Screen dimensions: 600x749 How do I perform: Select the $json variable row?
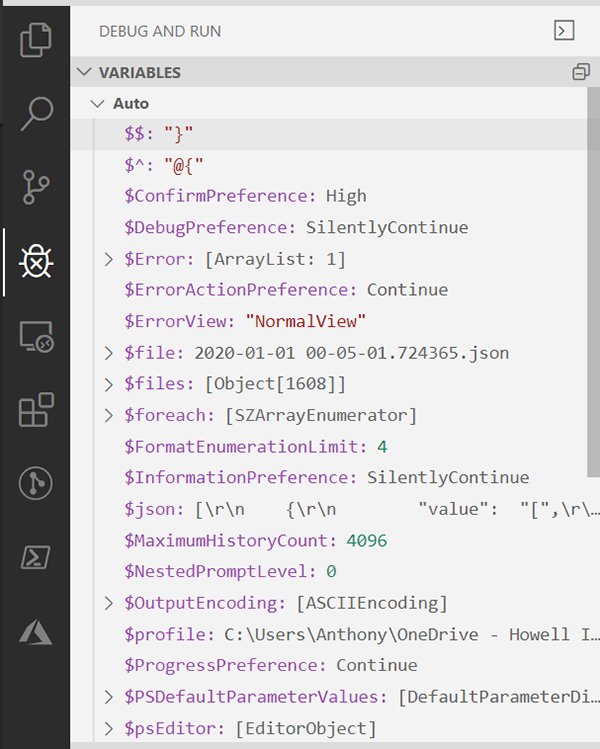pos(300,509)
